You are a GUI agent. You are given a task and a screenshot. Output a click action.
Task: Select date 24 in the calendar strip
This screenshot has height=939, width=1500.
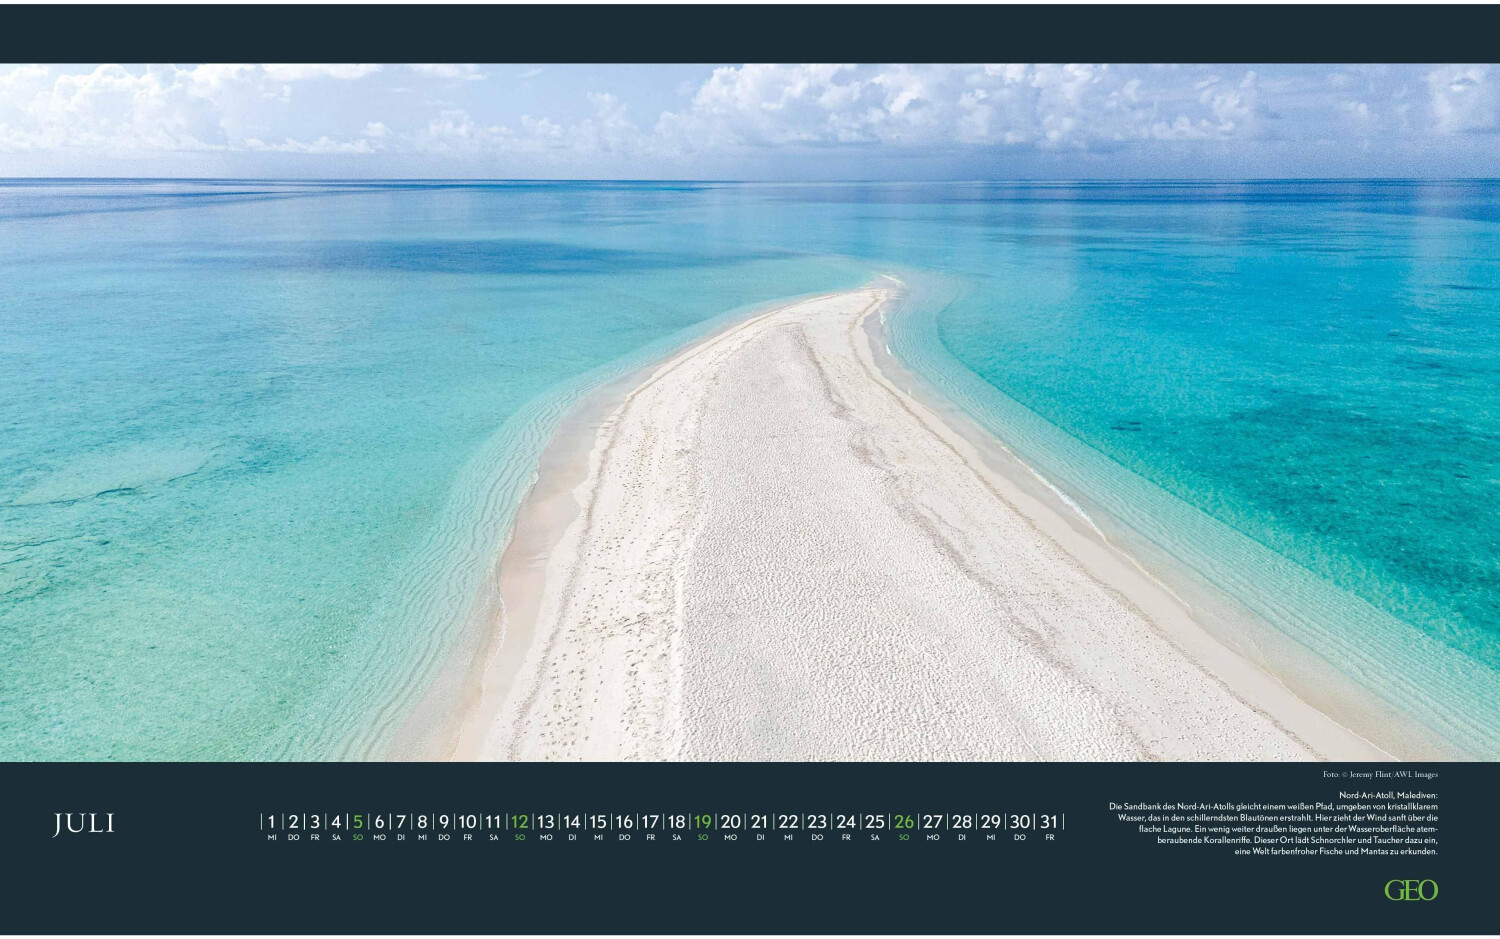pos(846,822)
